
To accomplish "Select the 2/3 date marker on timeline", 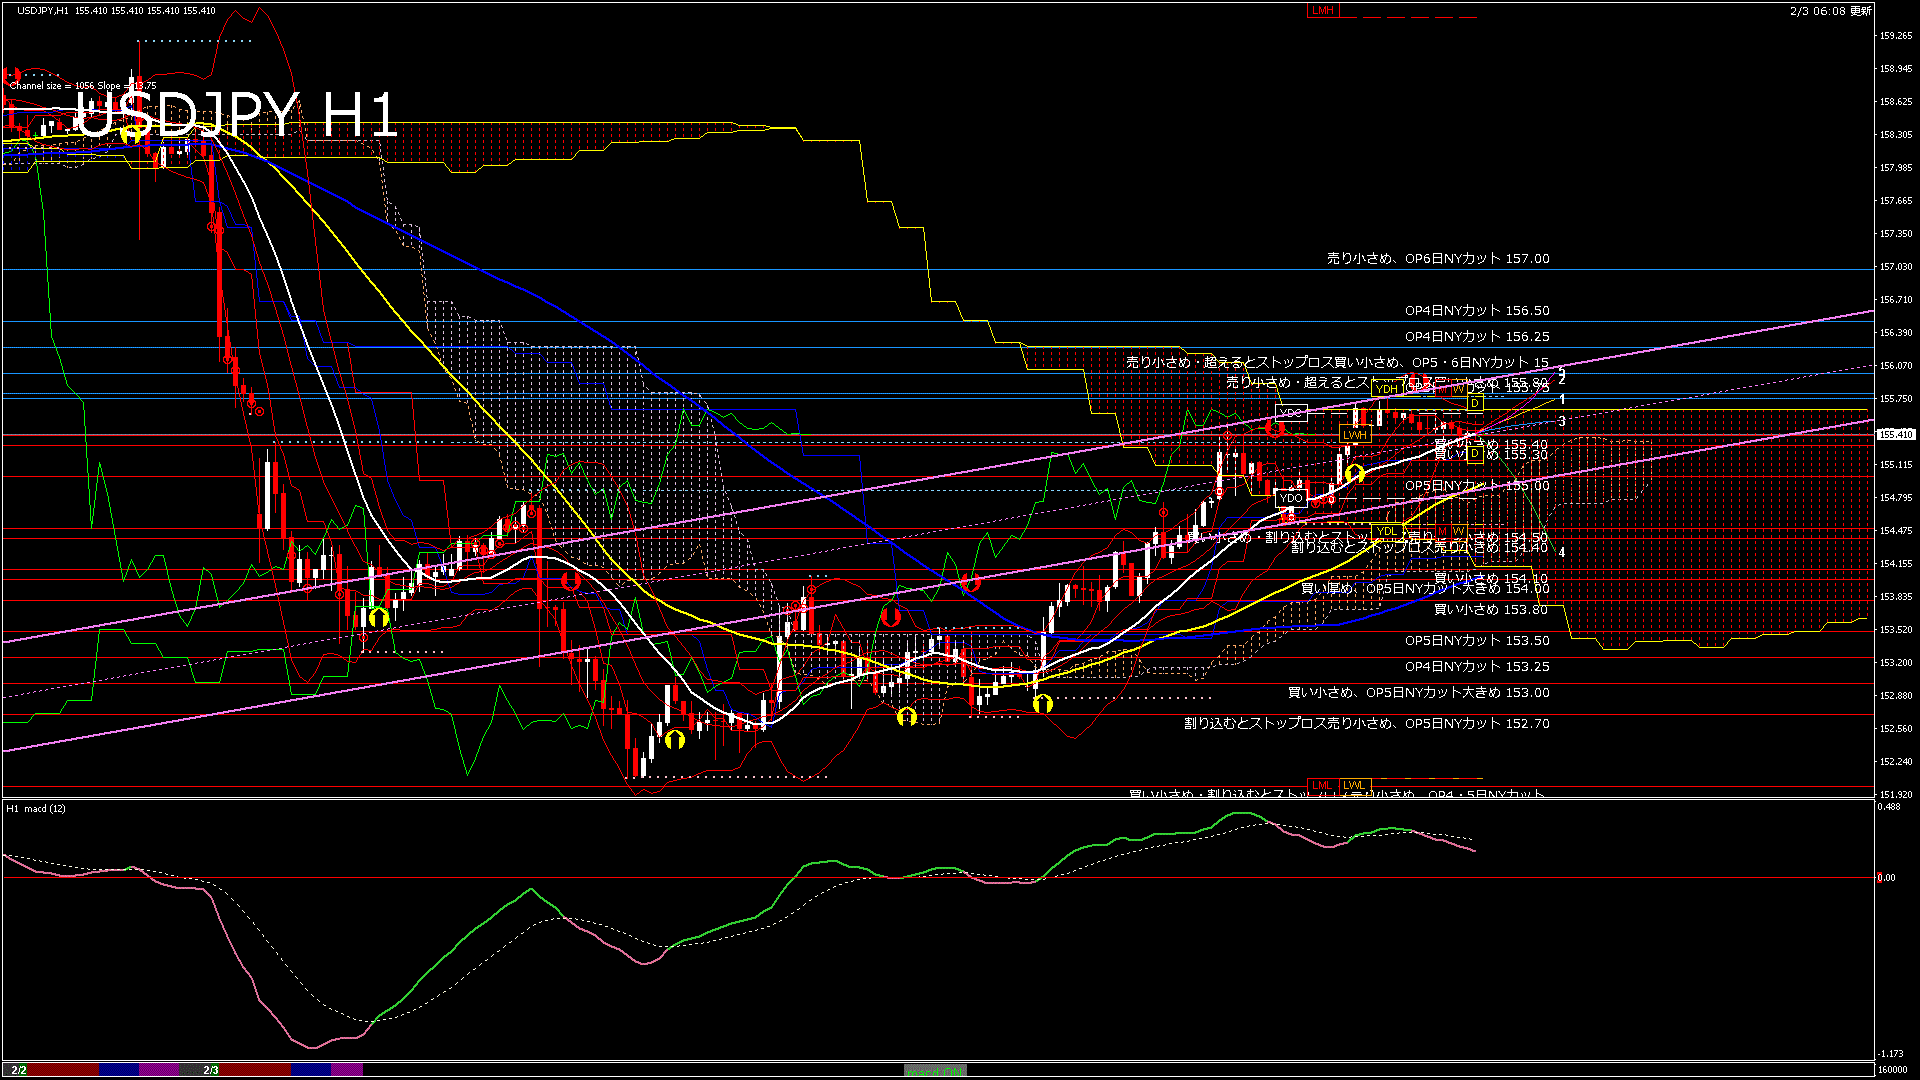I will (211, 1070).
